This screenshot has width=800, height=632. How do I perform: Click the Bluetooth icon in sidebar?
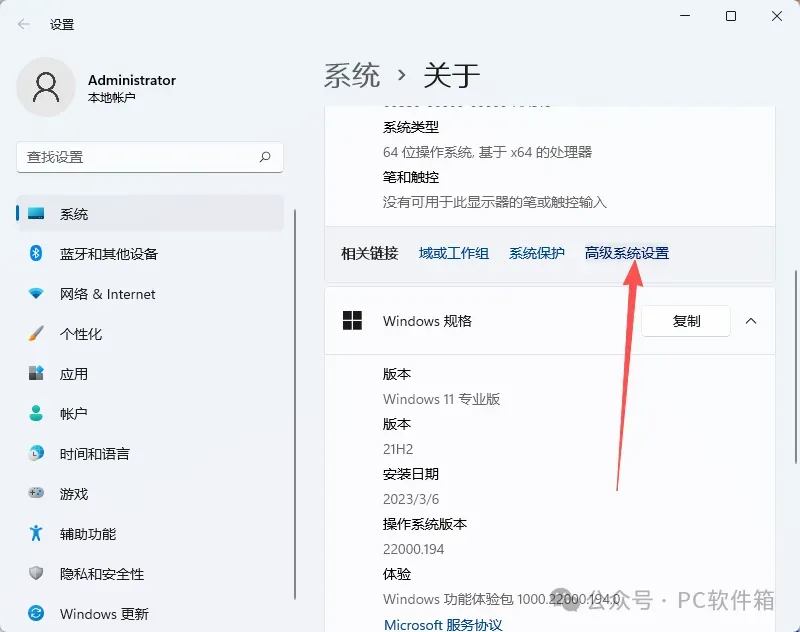pyautogui.click(x=36, y=253)
